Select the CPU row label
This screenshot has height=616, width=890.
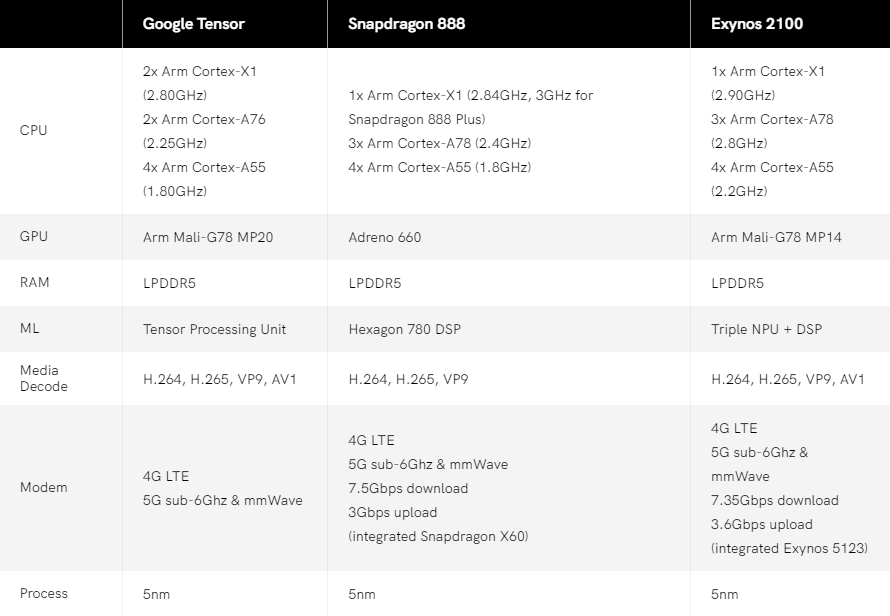pos(33,130)
